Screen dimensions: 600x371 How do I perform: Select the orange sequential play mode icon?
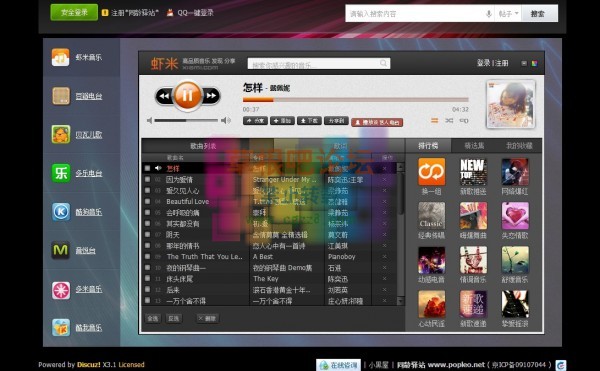pyautogui.click(x=434, y=120)
